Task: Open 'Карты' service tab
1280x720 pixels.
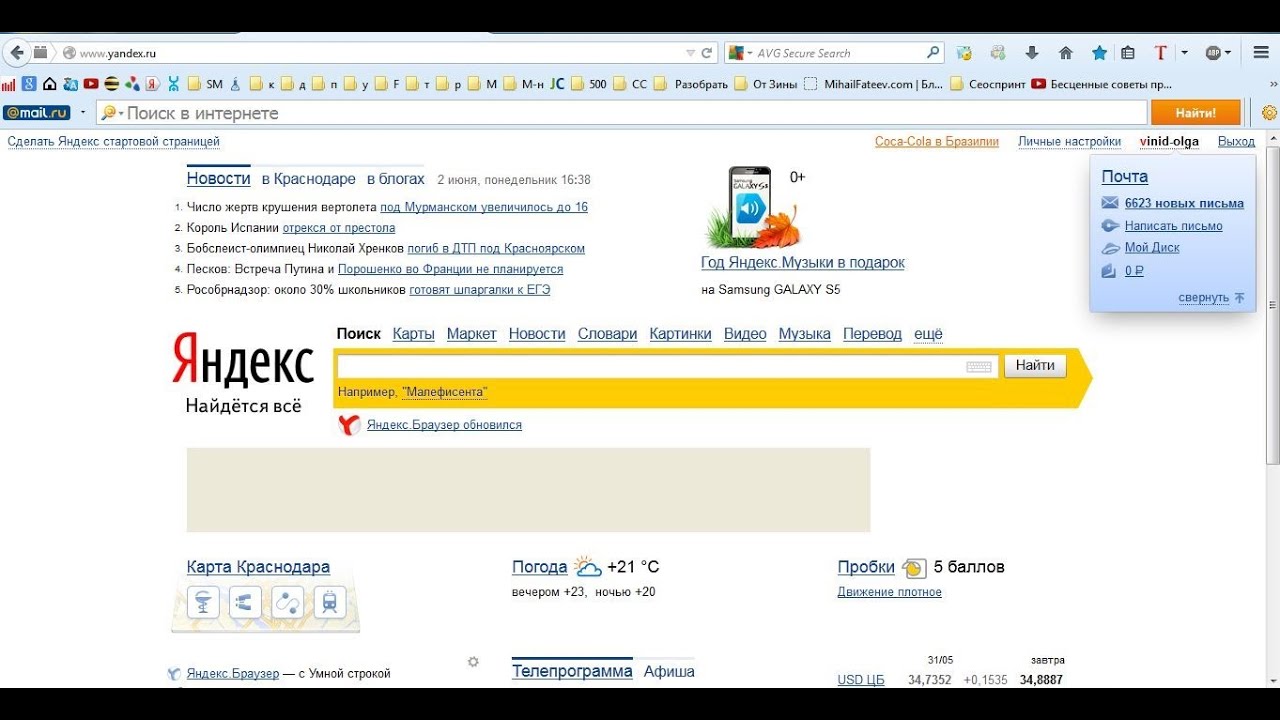Action: pyautogui.click(x=414, y=334)
